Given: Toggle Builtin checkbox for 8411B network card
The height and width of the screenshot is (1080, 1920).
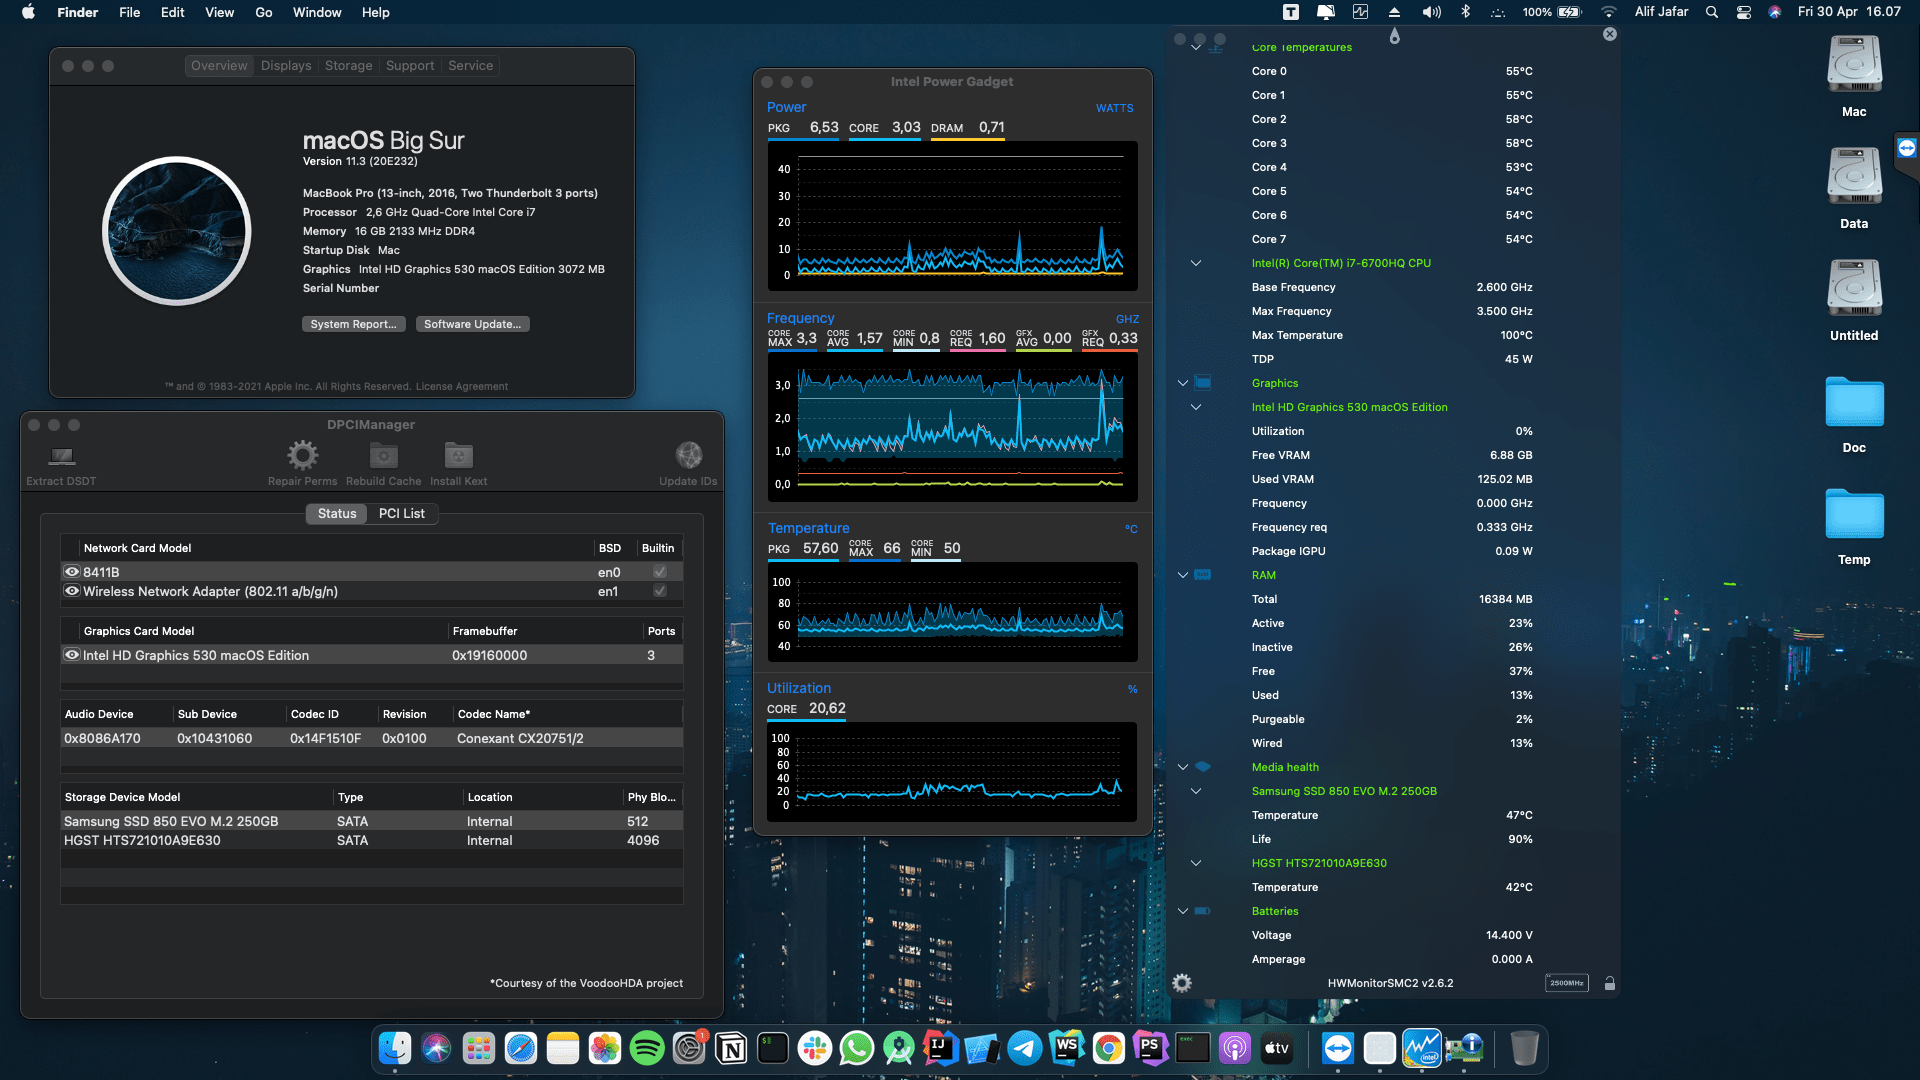Looking at the screenshot, I should coord(660,572).
